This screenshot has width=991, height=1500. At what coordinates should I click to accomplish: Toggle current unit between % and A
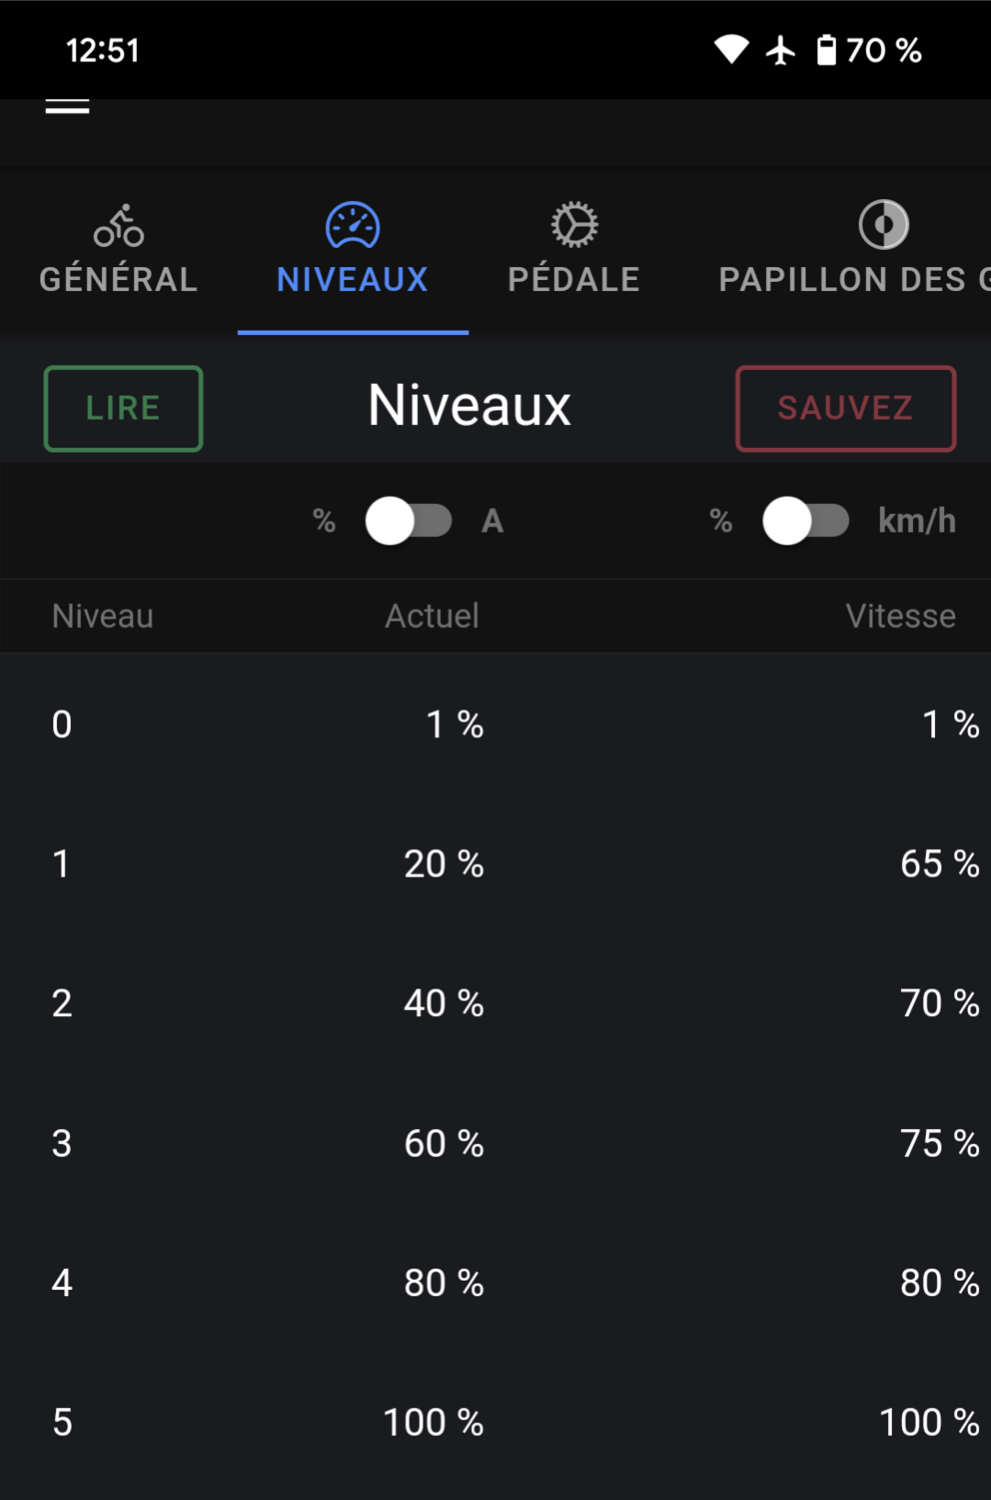pos(408,521)
